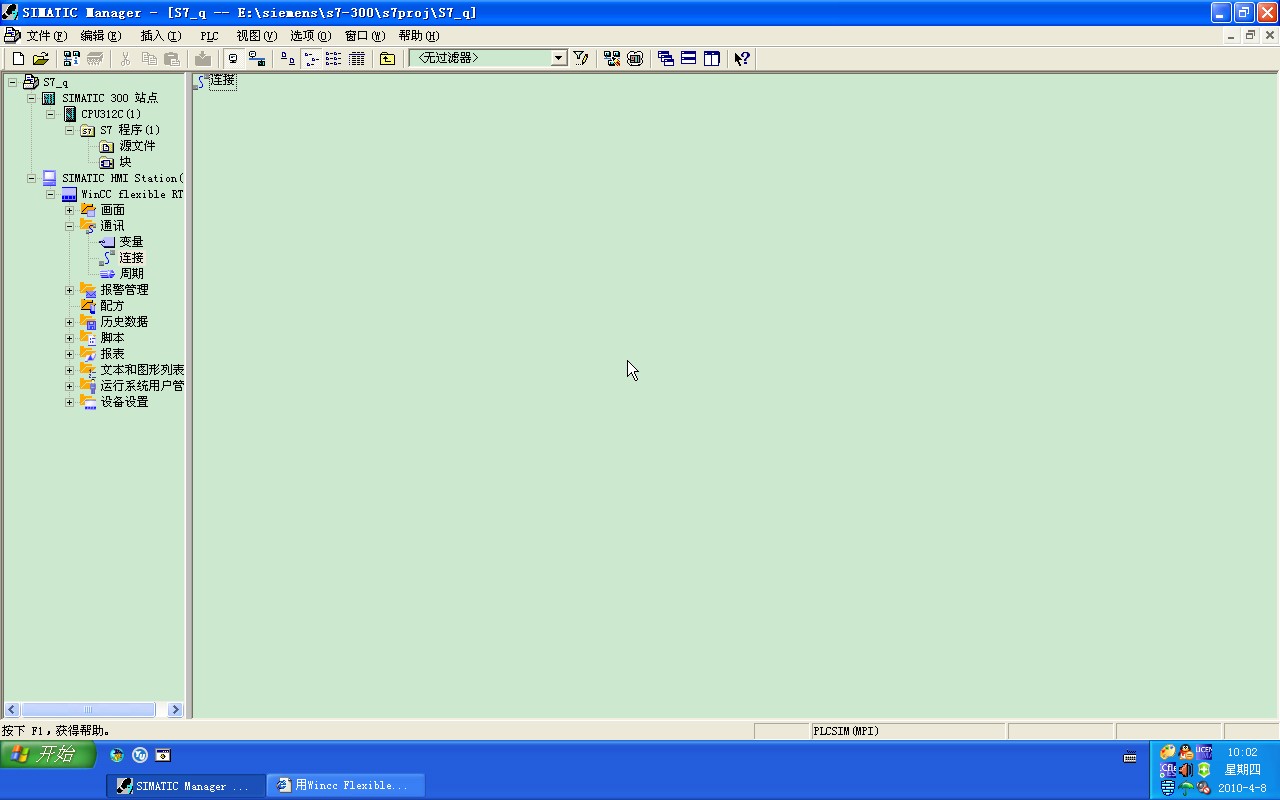Click the filter funnel icon
Image resolution: width=1280 pixels, height=800 pixels.
pos(581,59)
